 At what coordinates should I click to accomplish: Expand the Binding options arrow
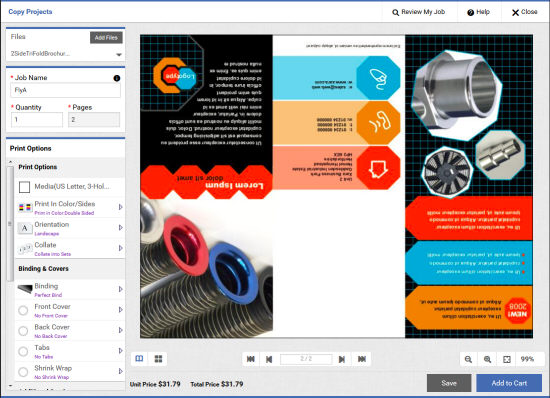(x=120, y=289)
